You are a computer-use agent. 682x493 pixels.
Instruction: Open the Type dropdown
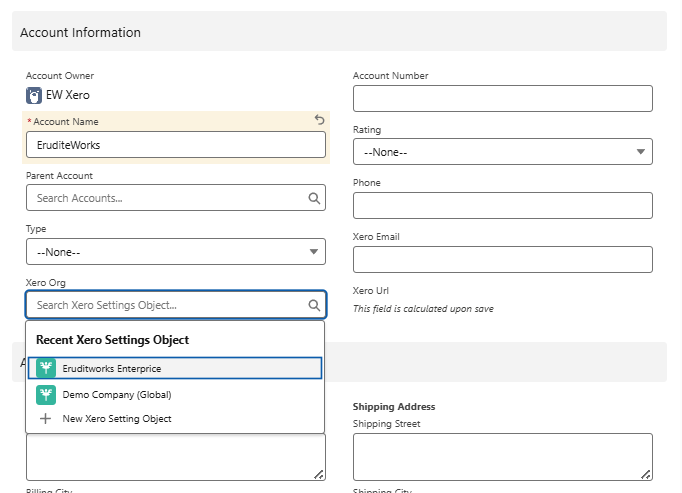pos(176,252)
